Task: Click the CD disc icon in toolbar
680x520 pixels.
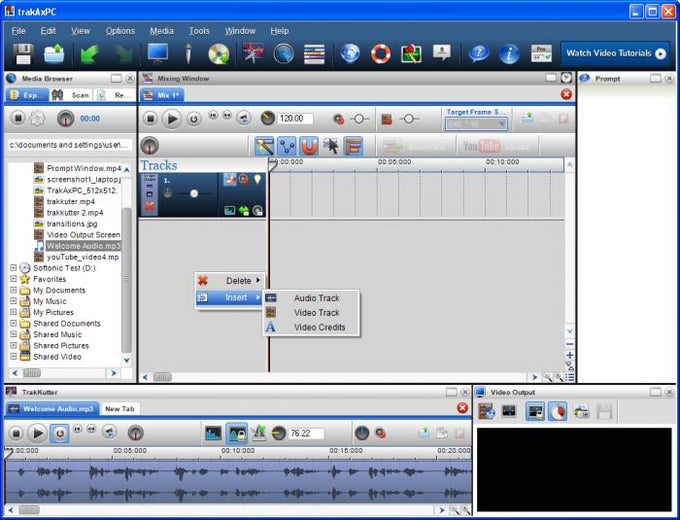Action: (x=219, y=54)
